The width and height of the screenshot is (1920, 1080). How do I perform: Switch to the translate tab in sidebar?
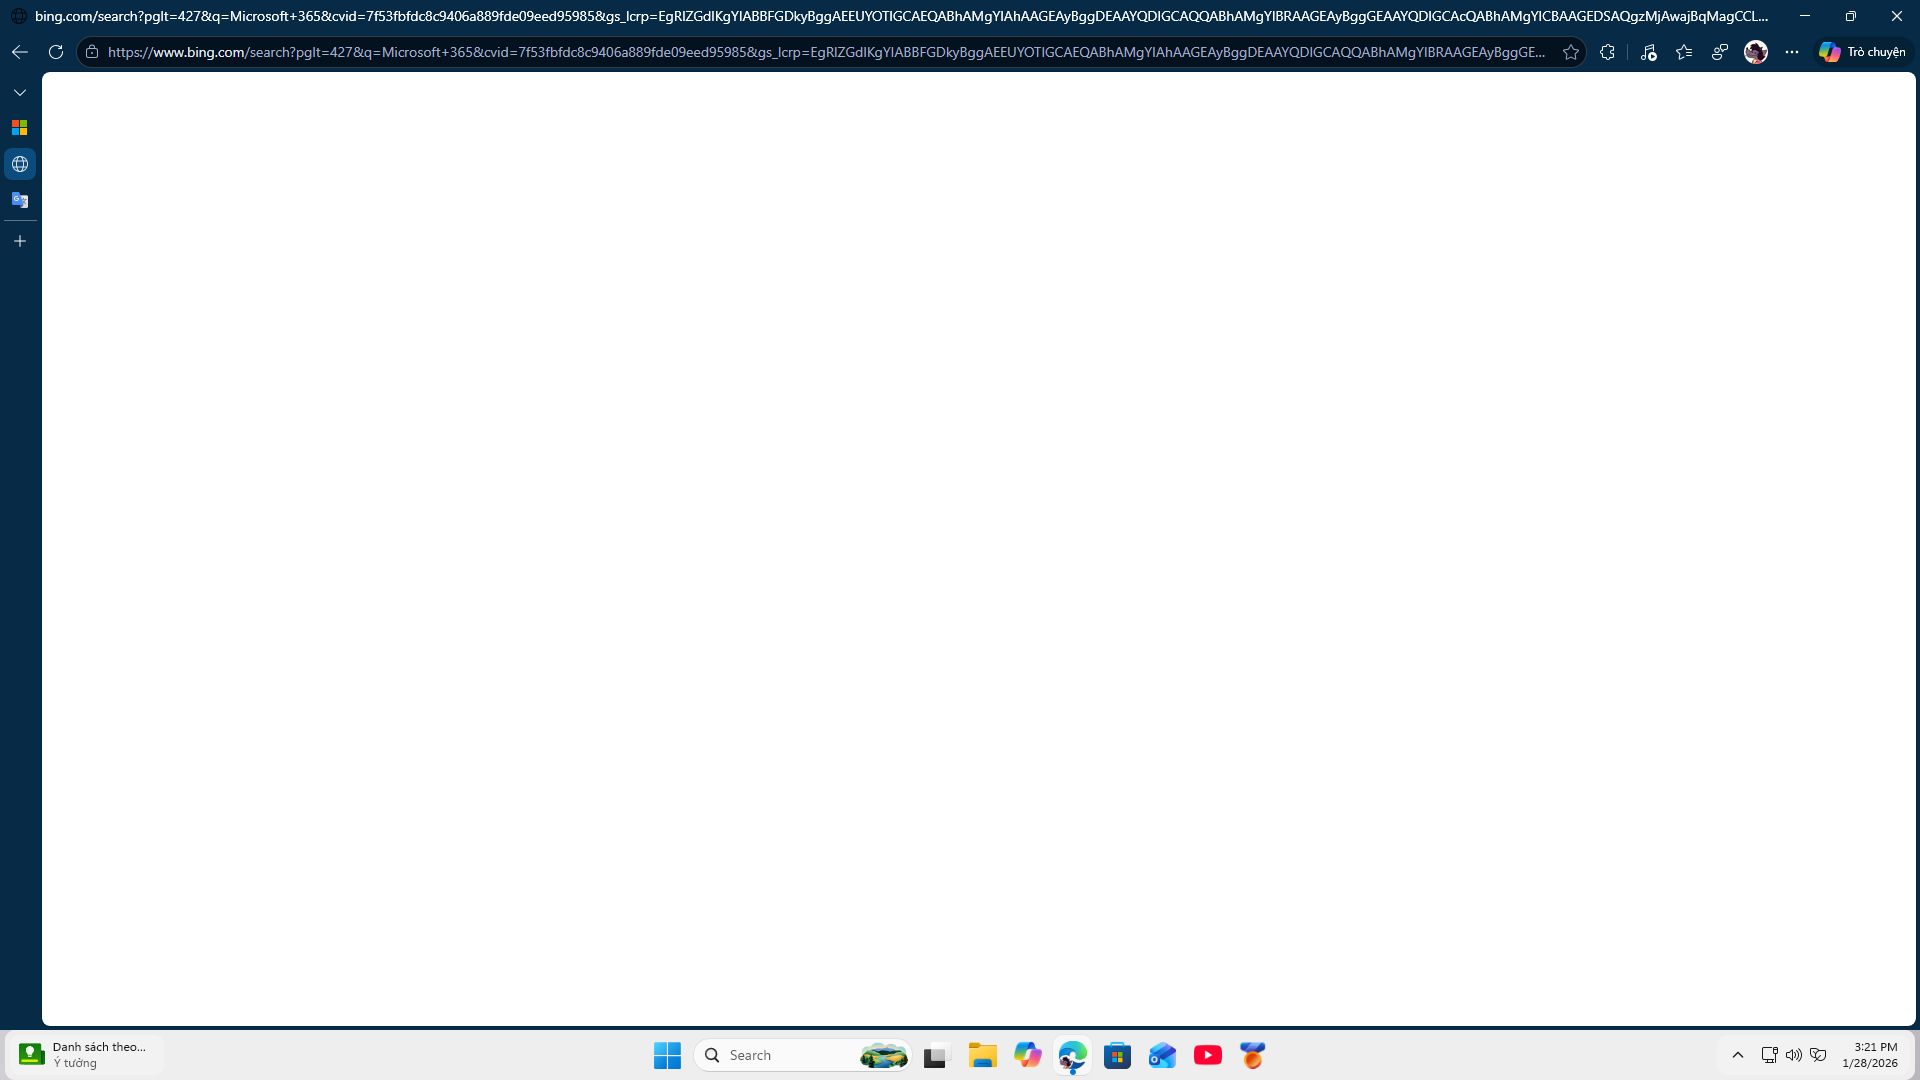tap(20, 200)
